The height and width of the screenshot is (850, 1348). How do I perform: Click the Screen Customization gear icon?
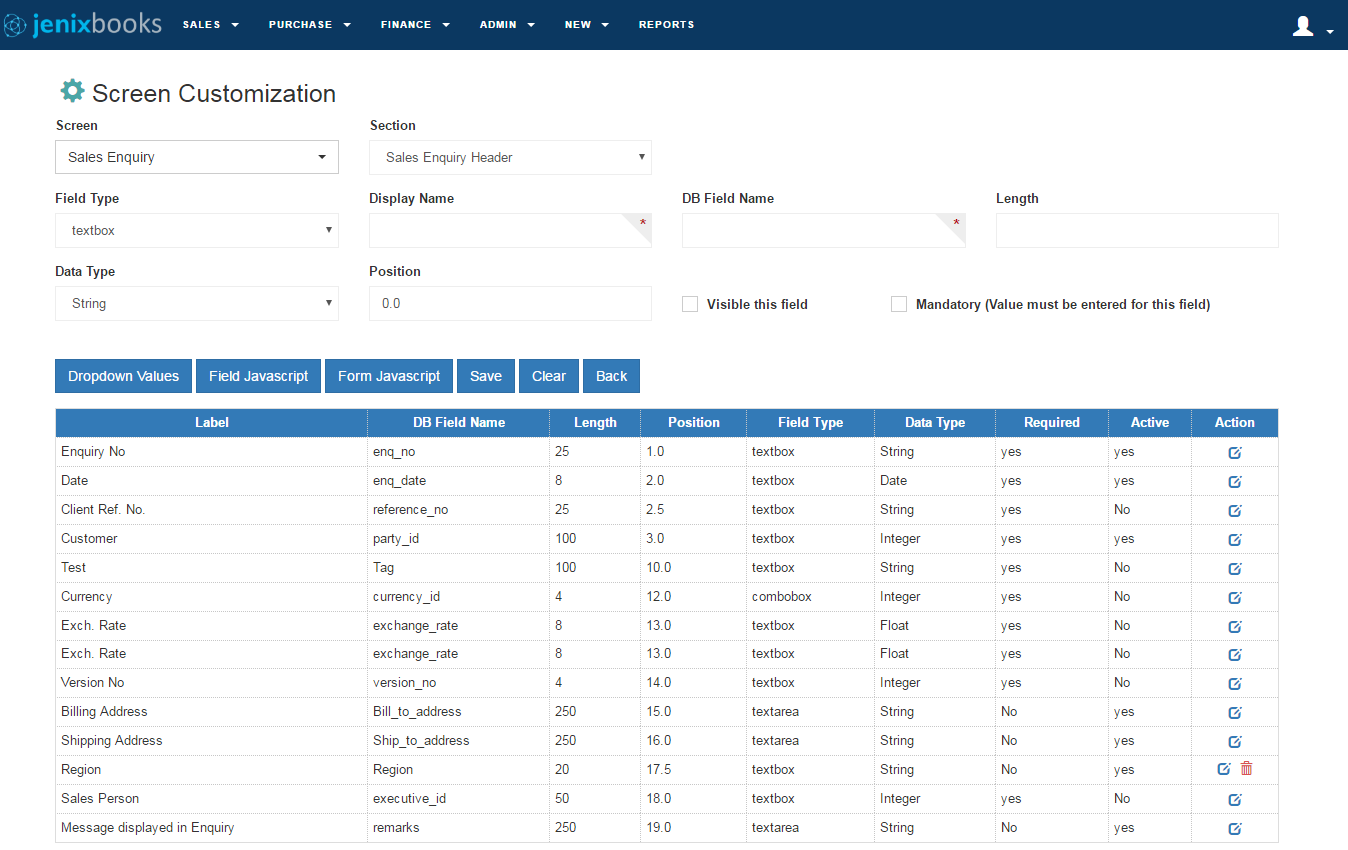(x=72, y=91)
